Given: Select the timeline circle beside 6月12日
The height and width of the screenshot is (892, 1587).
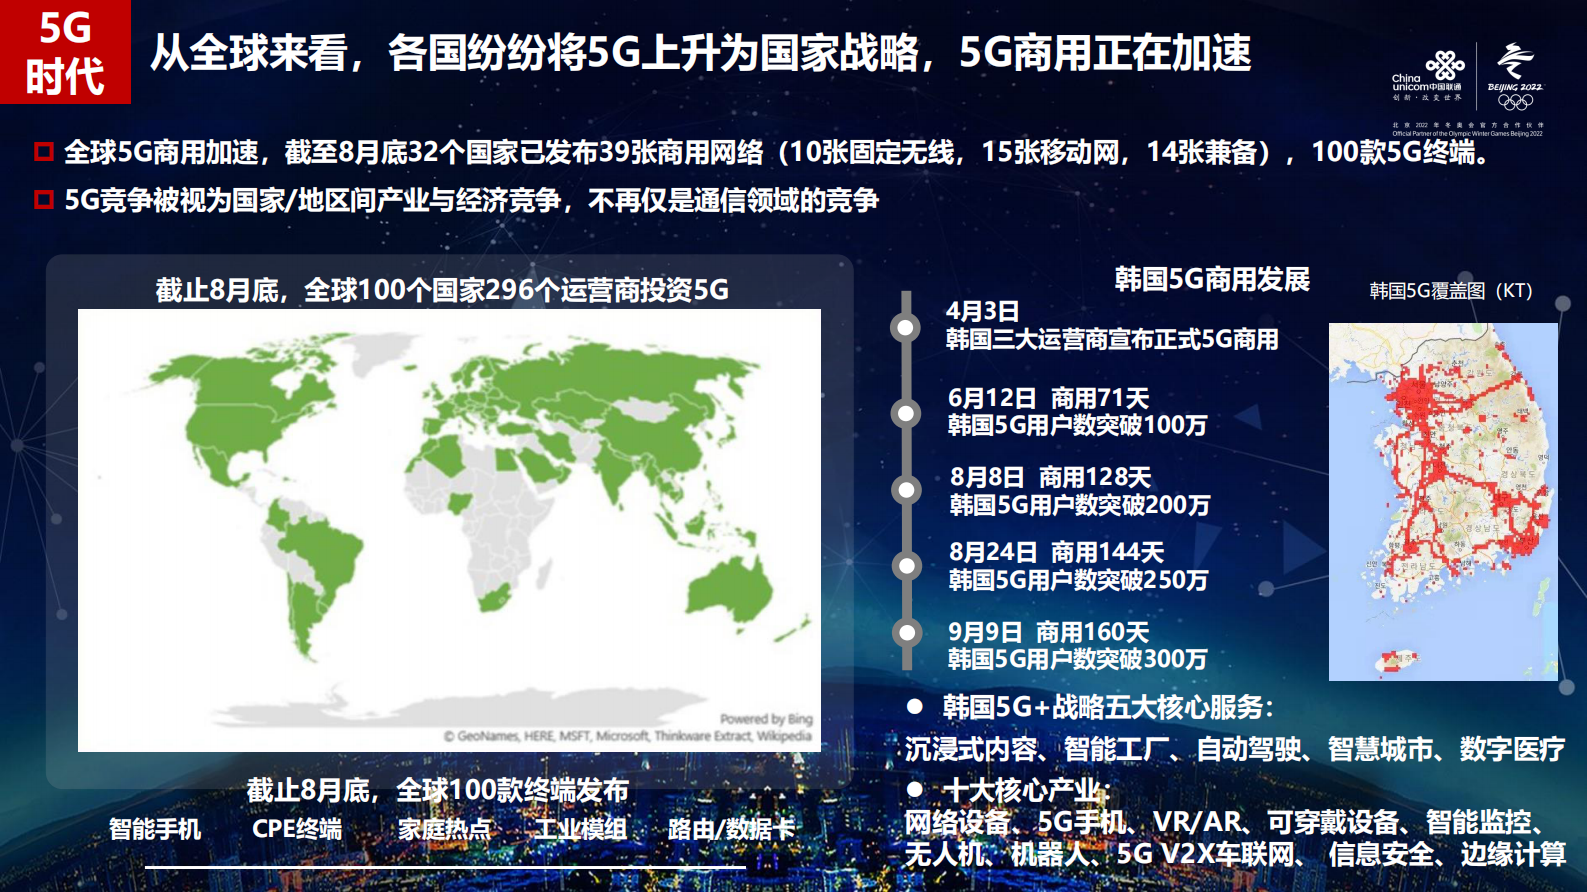Looking at the screenshot, I should [906, 413].
